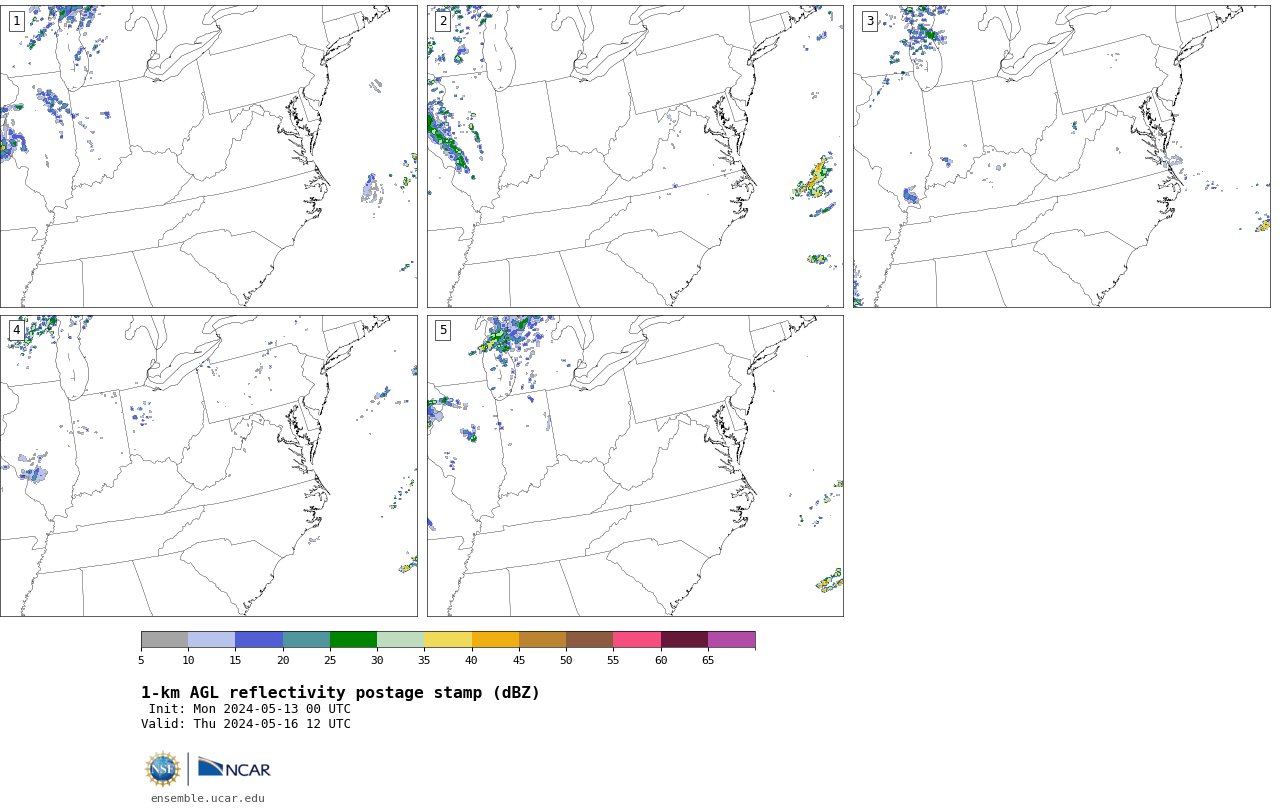Open ensemble member 5 reflectivity map
The width and height of the screenshot is (1280, 809).
point(635,466)
